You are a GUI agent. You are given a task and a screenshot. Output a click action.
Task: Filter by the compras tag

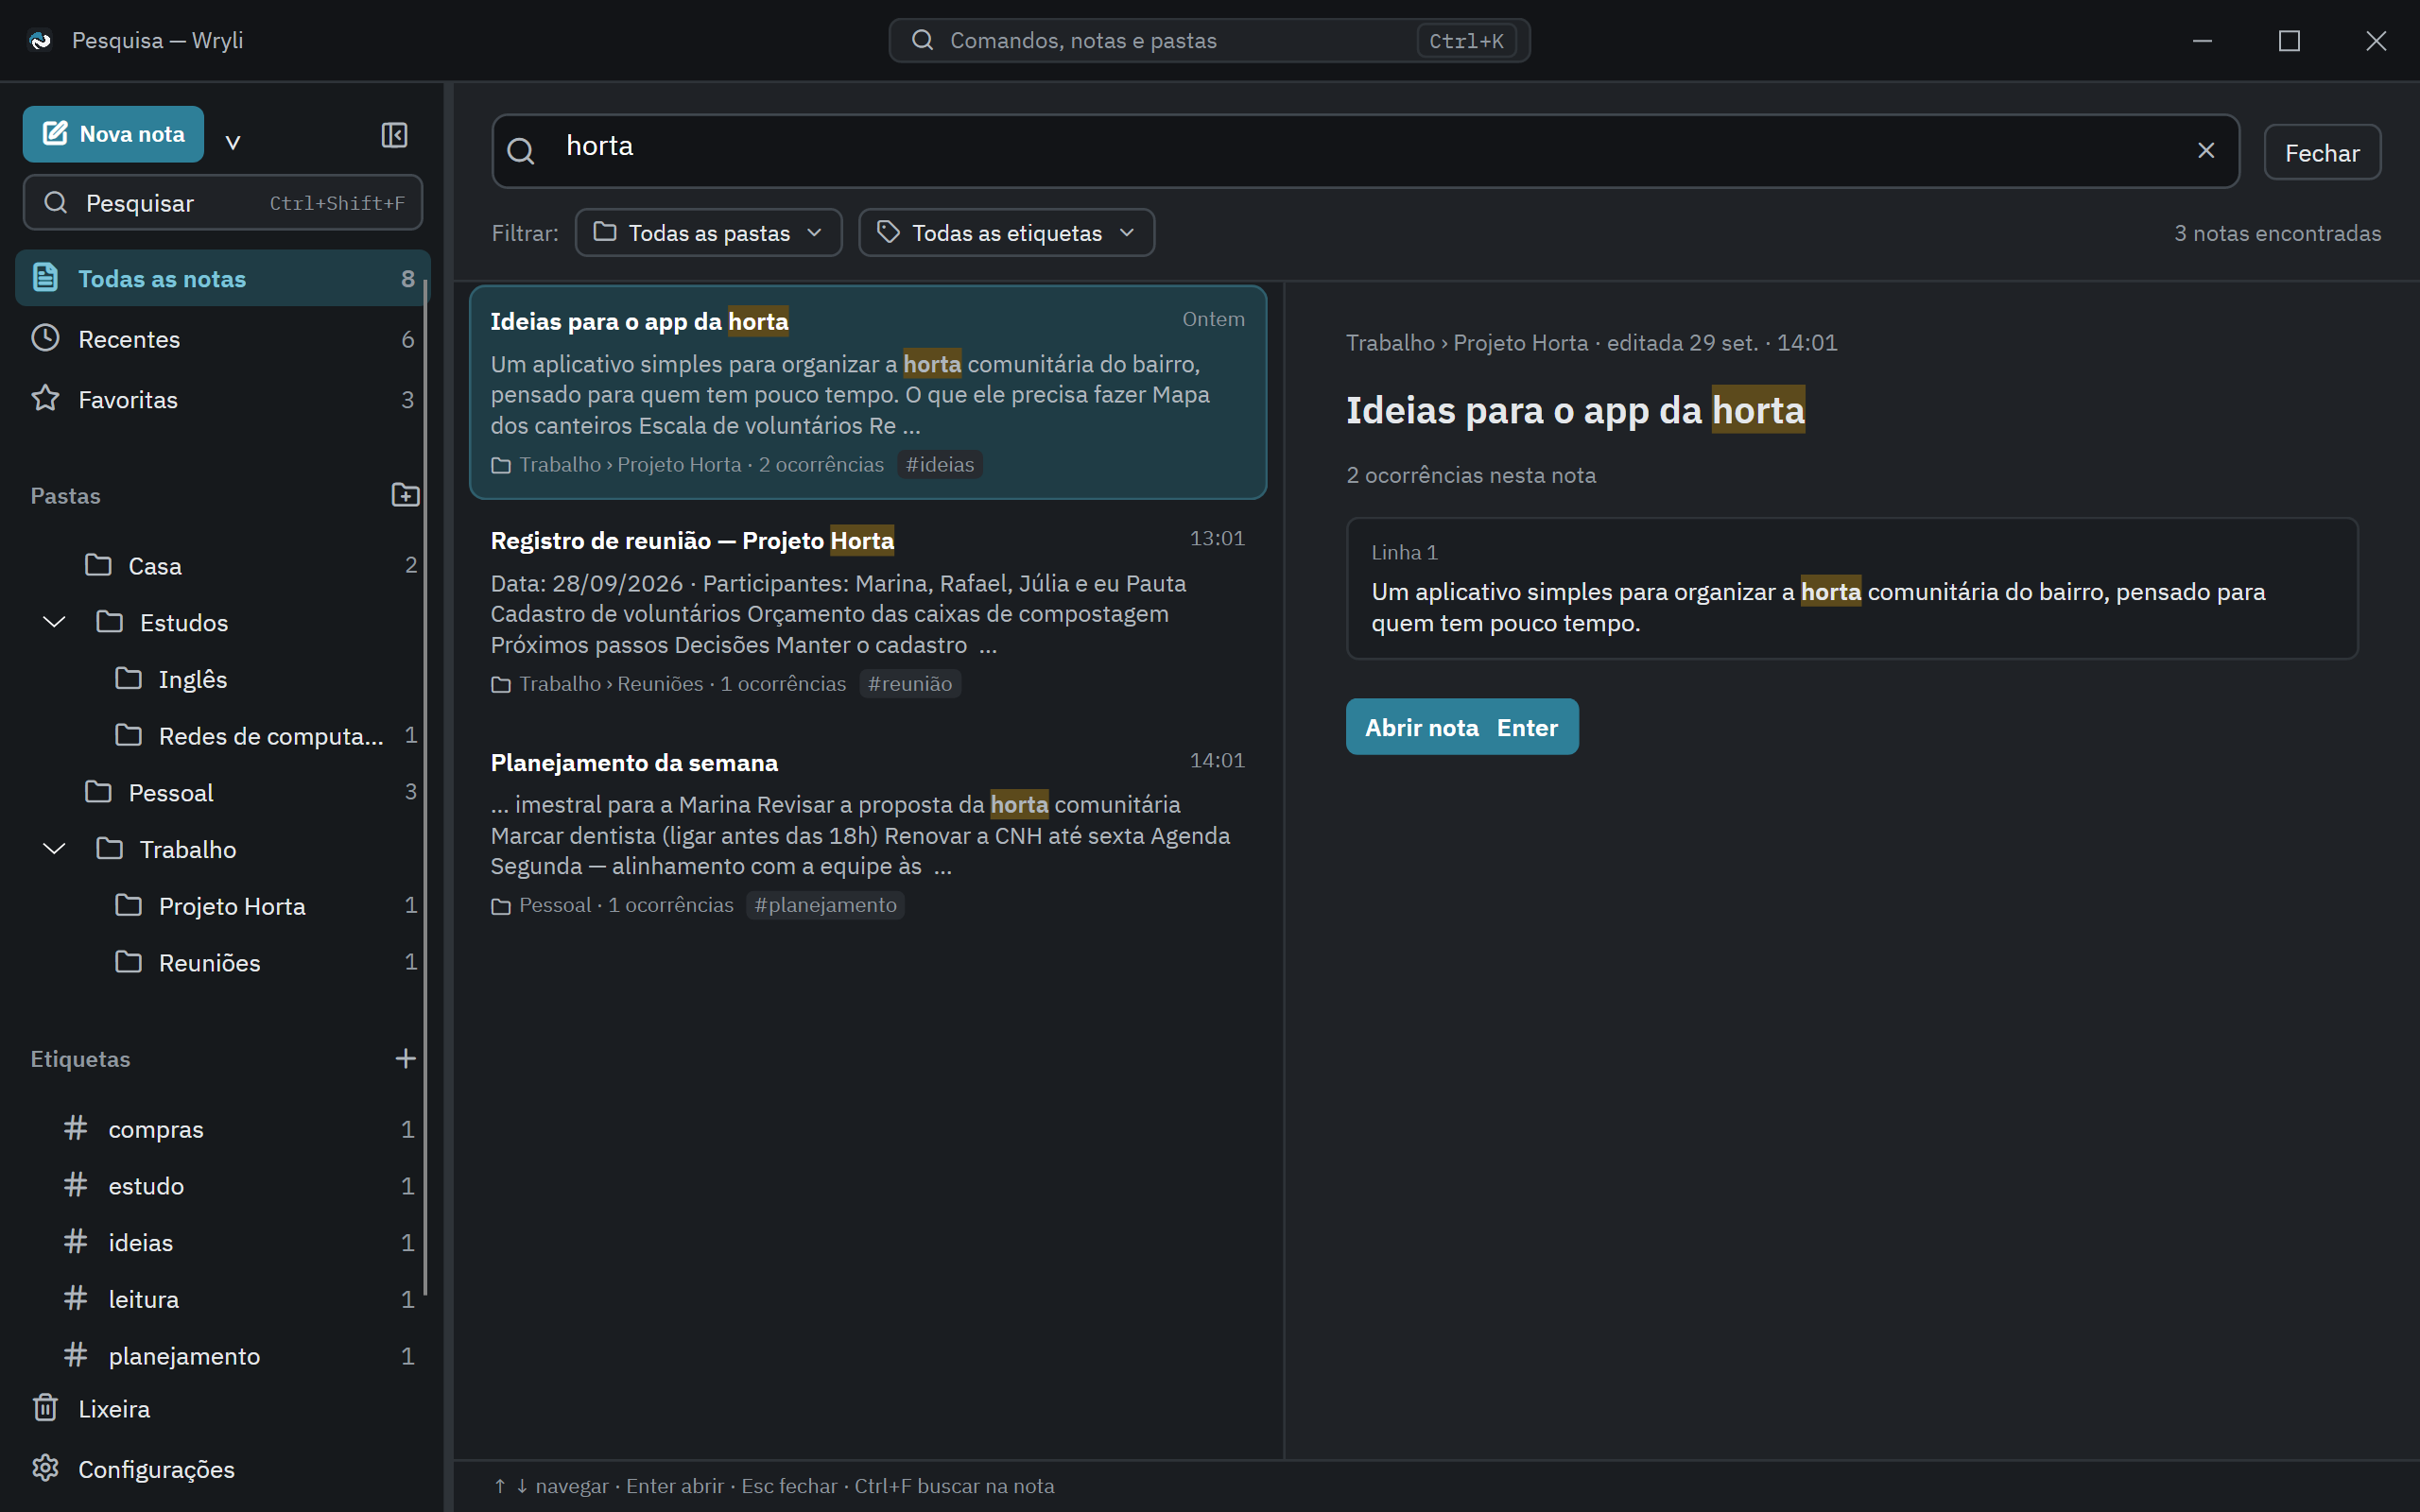pos(222,1129)
